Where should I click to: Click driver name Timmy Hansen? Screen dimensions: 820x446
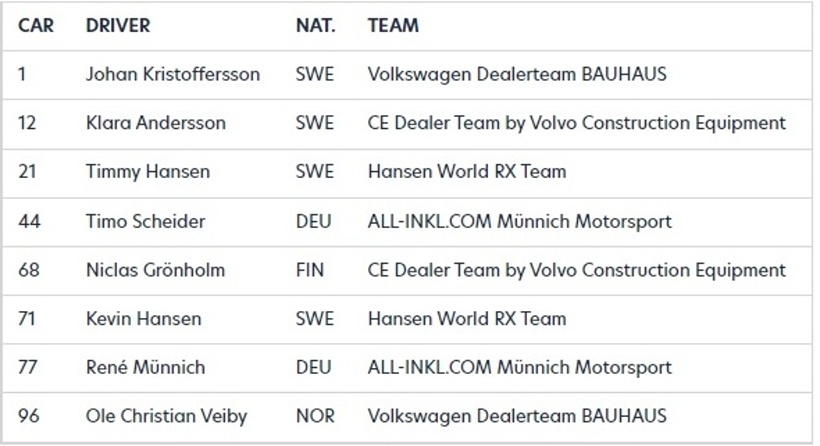(148, 171)
